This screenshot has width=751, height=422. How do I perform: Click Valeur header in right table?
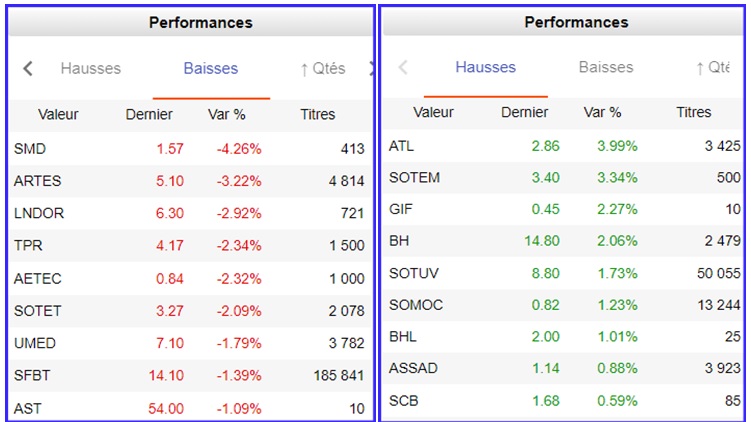coord(433,113)
